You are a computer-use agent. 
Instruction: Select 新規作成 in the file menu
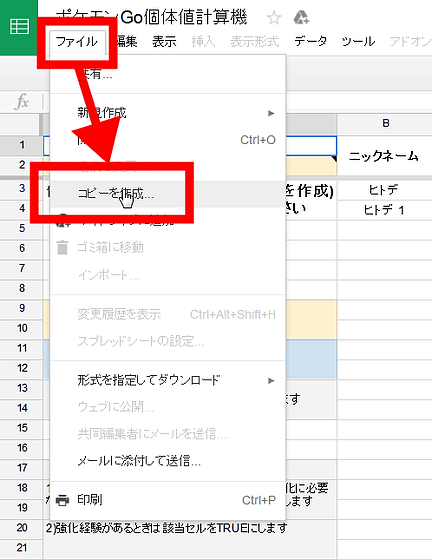pyautogui.click(x=168, y=113)
